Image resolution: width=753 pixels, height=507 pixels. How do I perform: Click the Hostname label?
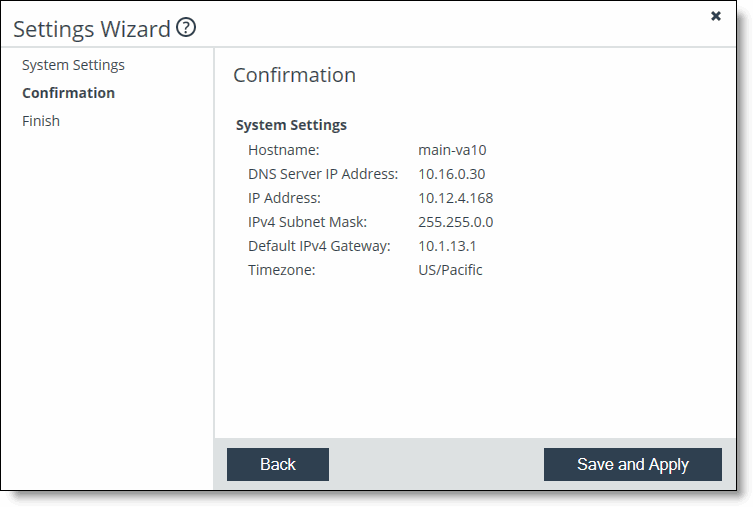point(283,150)
